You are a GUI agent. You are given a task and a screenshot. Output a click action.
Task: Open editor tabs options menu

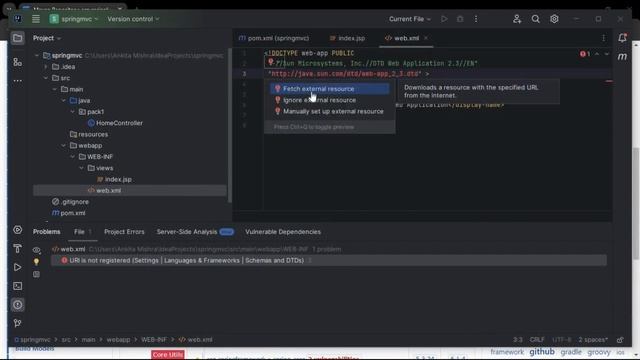click(604, 38)
